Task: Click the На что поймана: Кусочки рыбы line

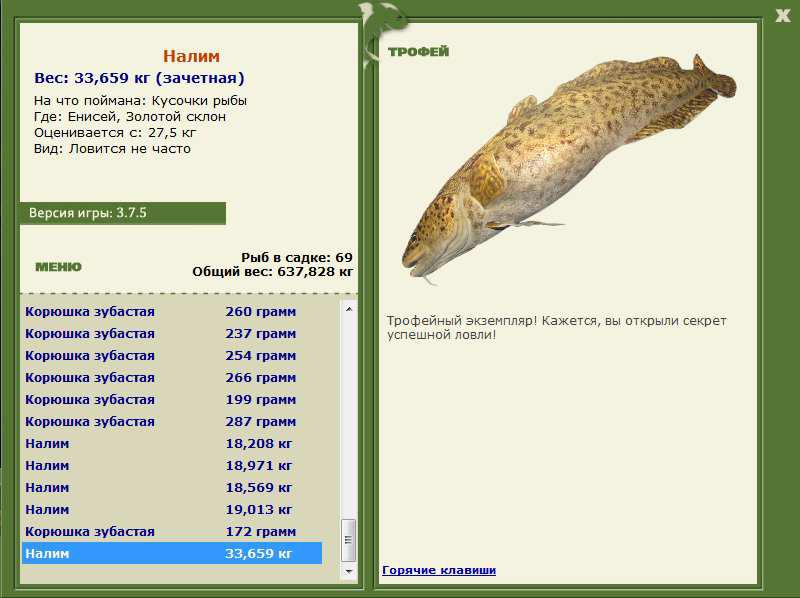Action: click(x=140, y=101)
